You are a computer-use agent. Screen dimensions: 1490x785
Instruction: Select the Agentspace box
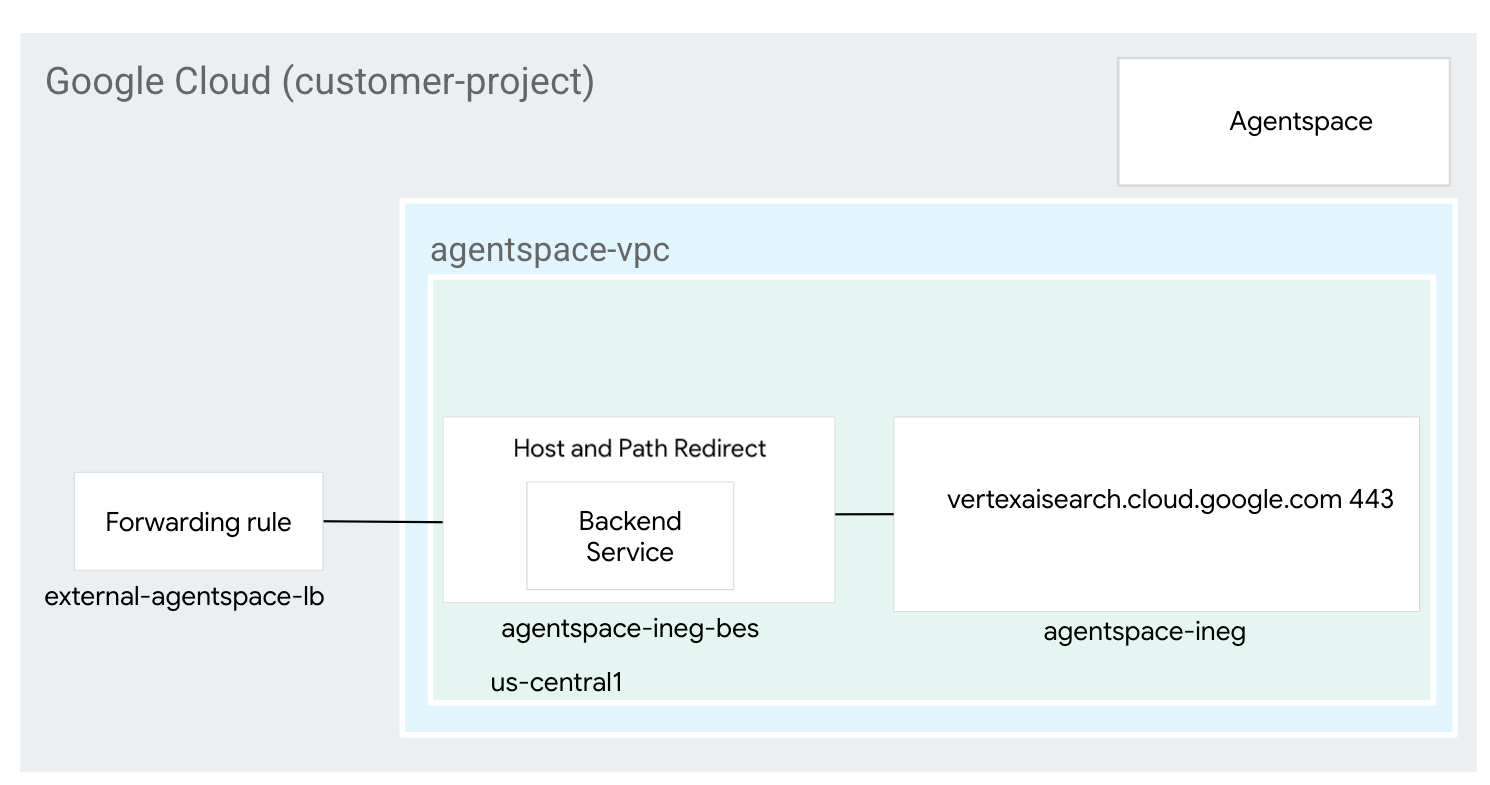(1283, 122)
